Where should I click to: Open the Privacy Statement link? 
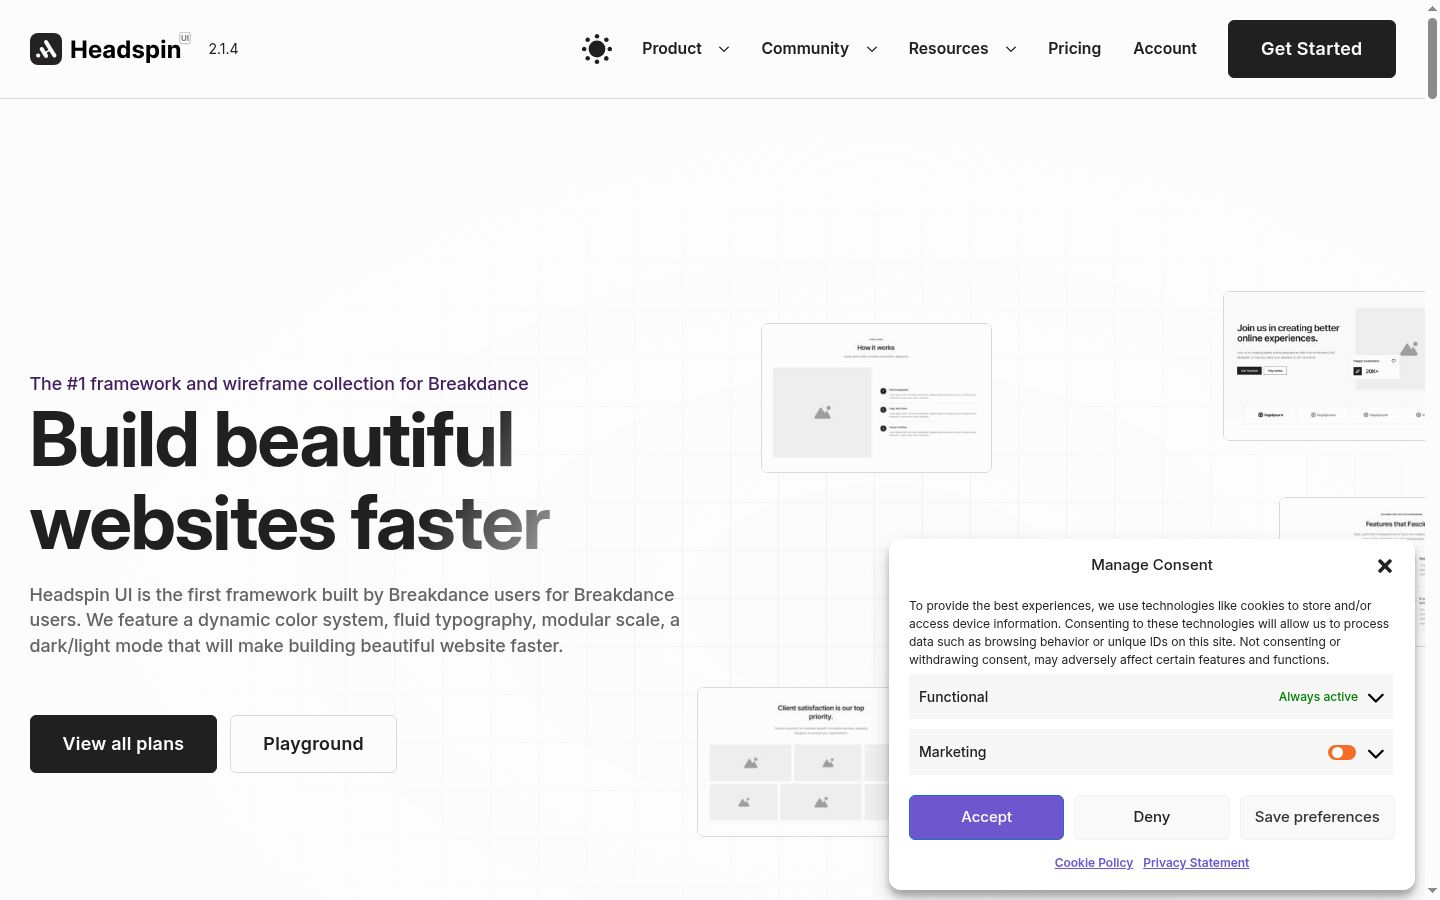pos(1196,863)
